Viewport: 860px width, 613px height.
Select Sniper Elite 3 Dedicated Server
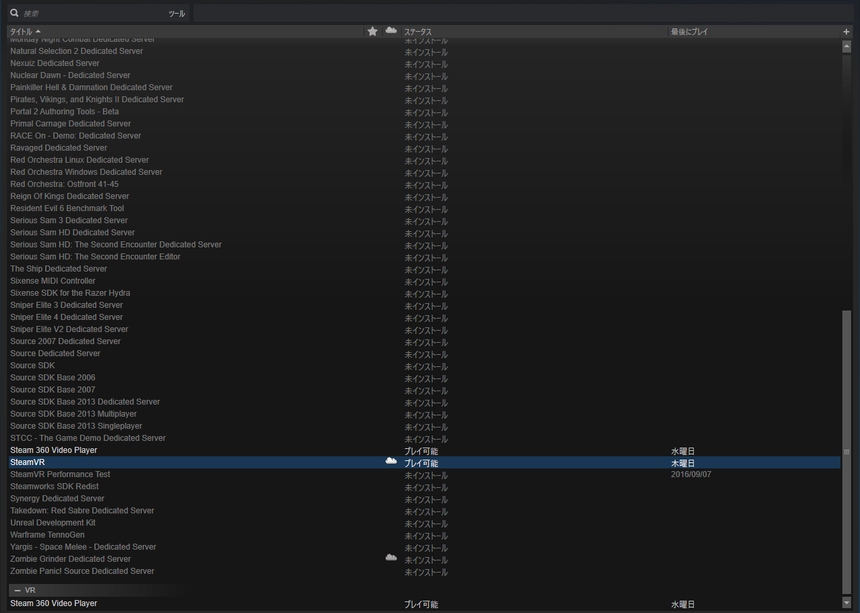pos(66,304)
